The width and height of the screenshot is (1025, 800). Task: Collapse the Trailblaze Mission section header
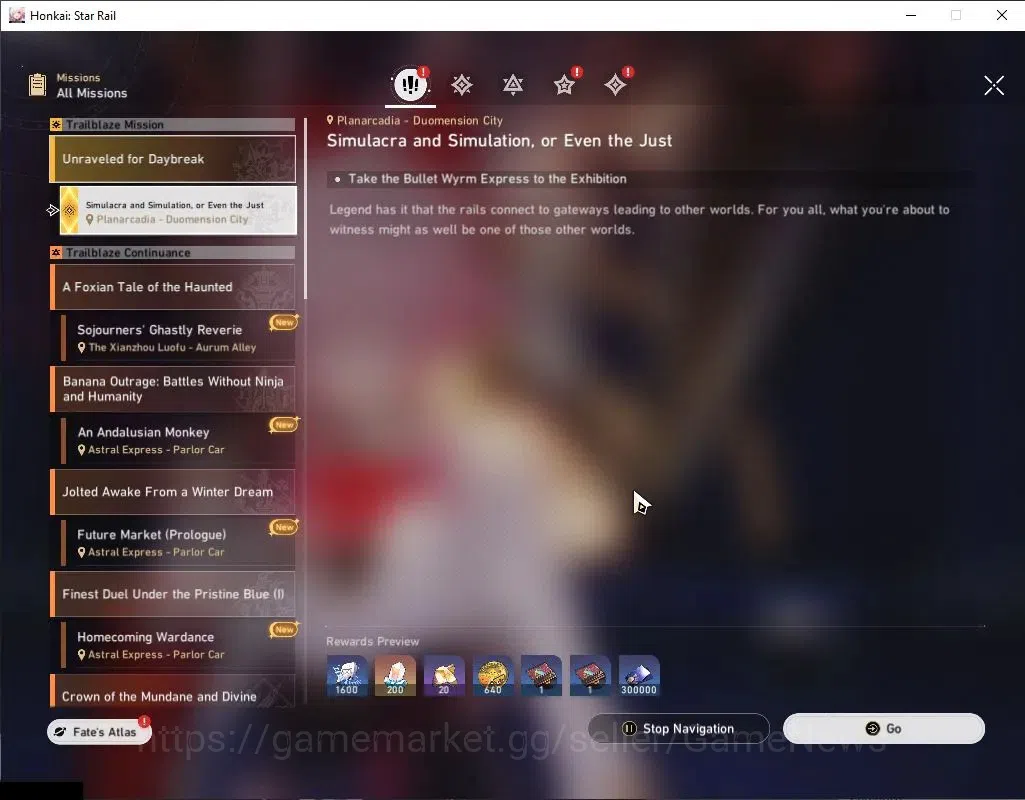tap(173, 124)
